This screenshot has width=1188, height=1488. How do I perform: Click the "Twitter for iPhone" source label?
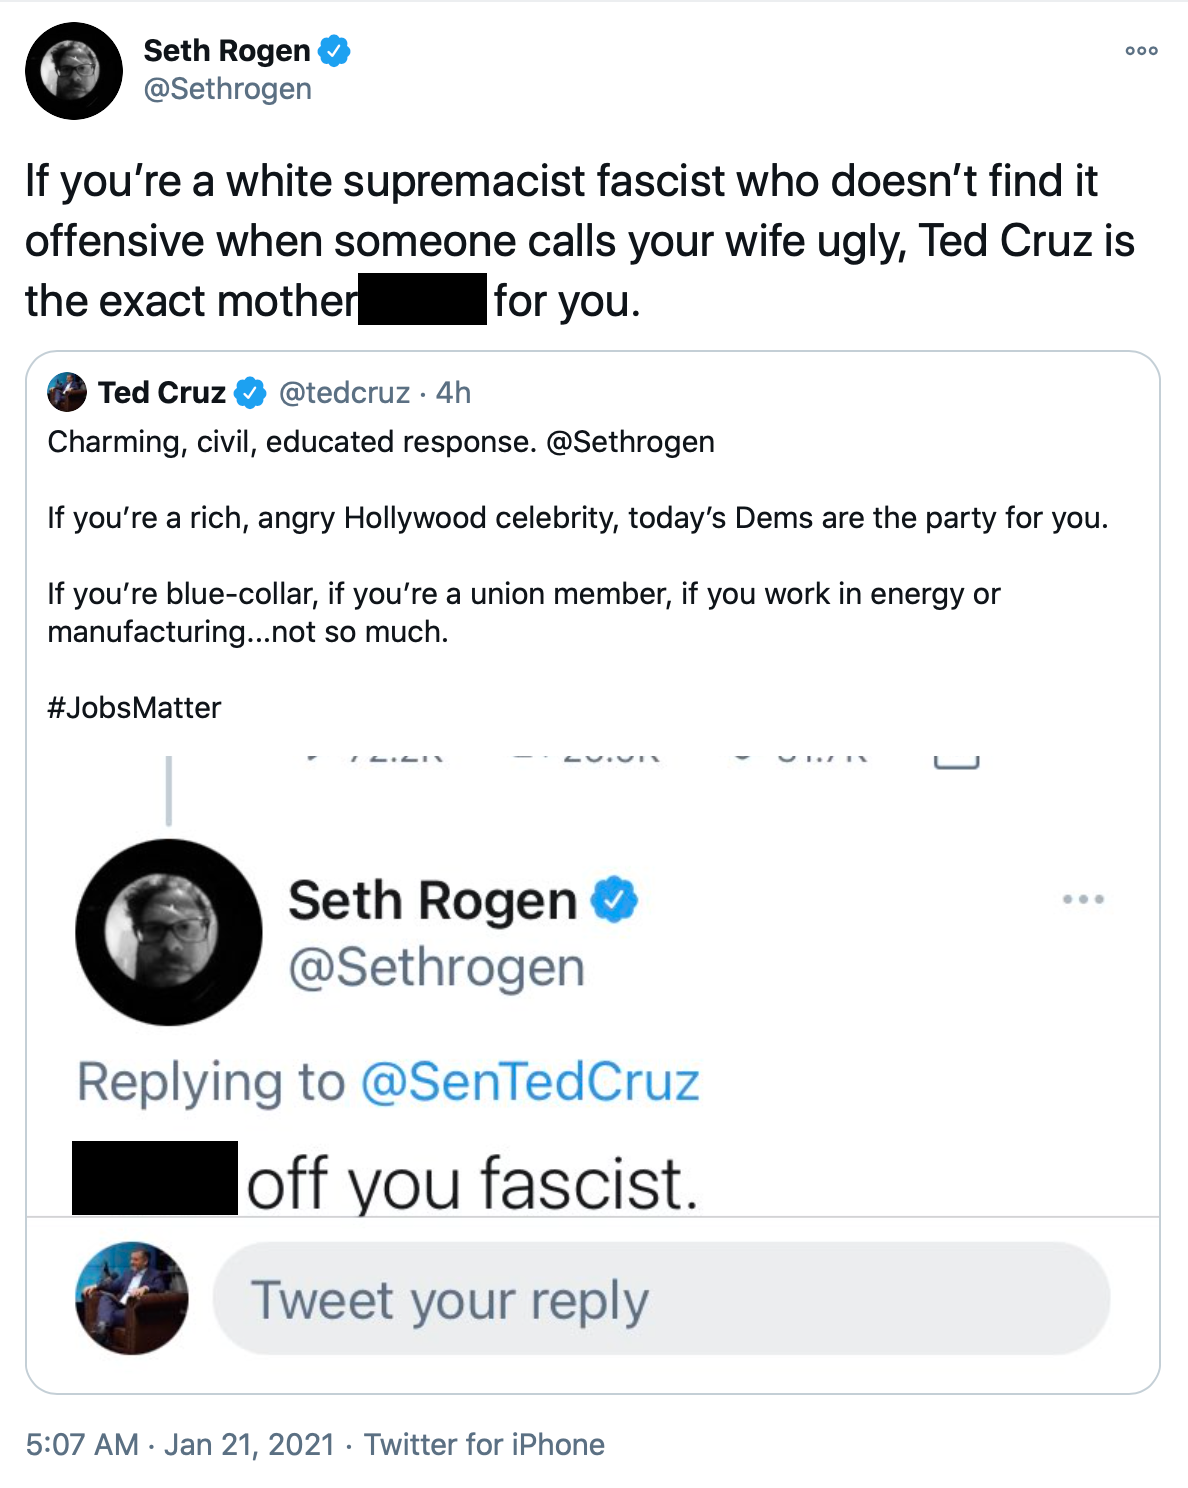(484, 1444)
